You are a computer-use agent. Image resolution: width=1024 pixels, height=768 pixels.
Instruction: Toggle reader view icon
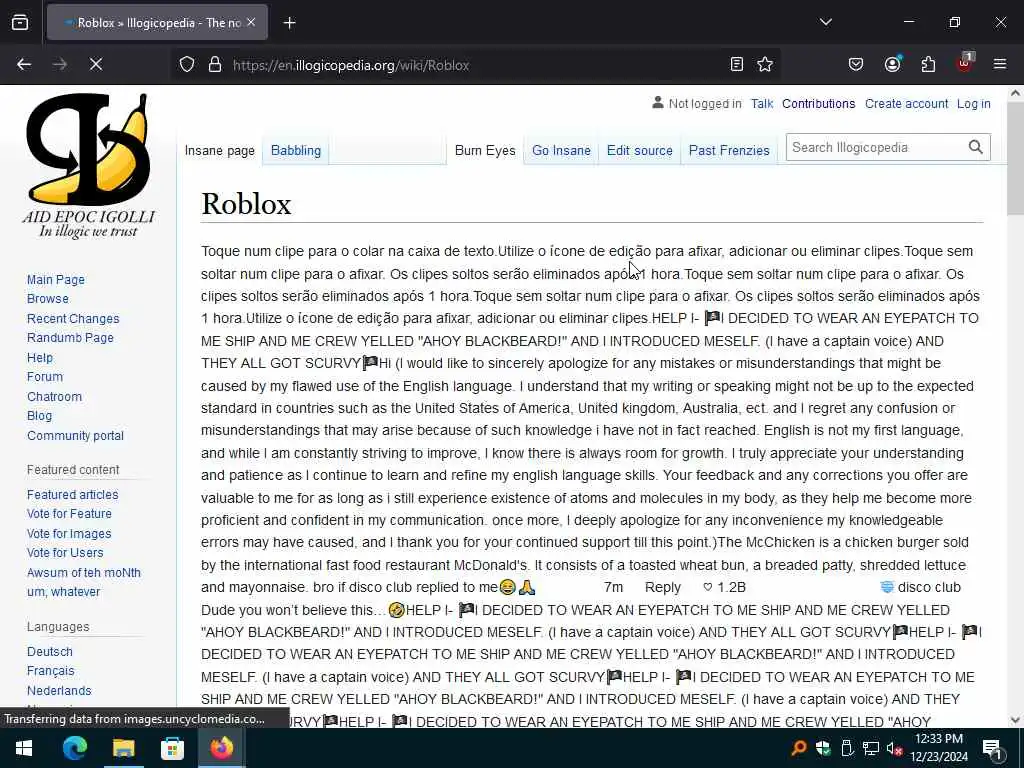737,65
